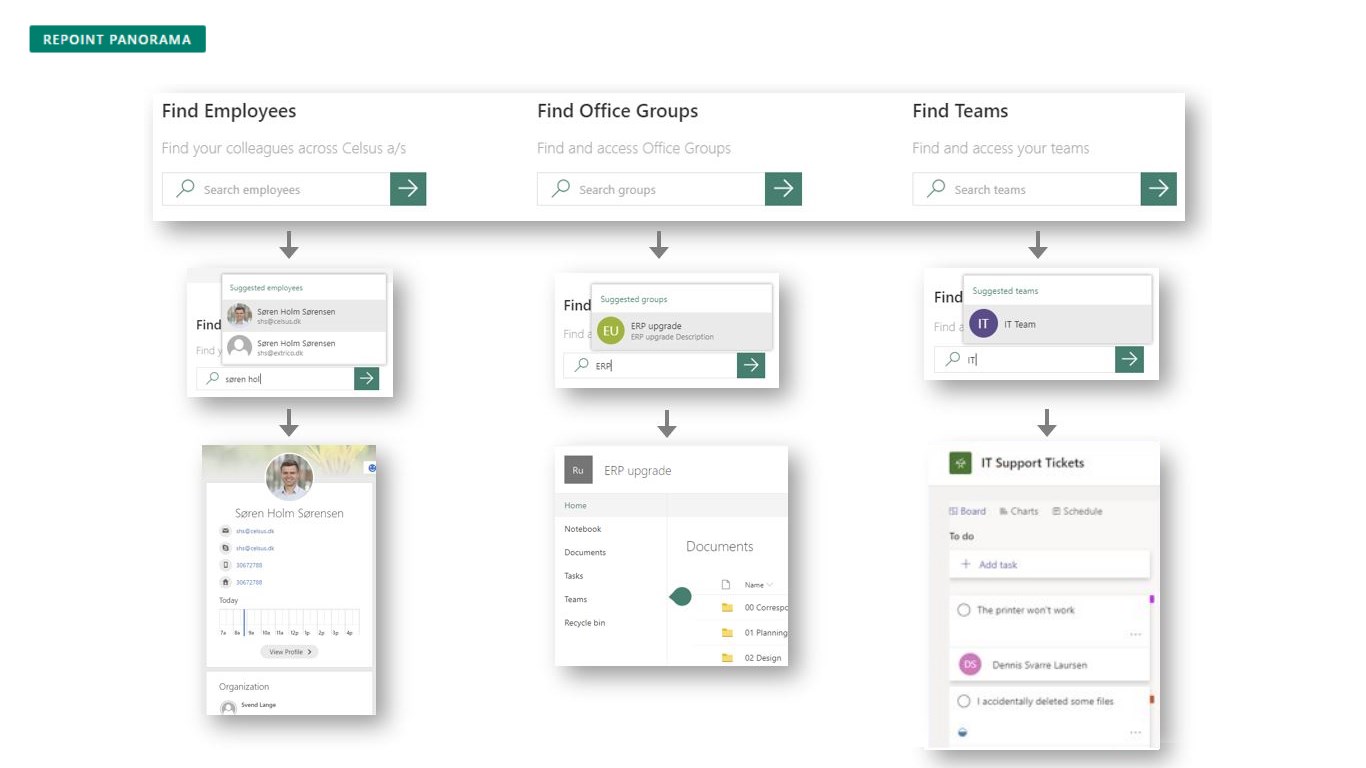Screen dimensions: 1366x768
Task: Click the IT Support Tickets plan icon
Action: pyautogui.click(x=960, y=463)
